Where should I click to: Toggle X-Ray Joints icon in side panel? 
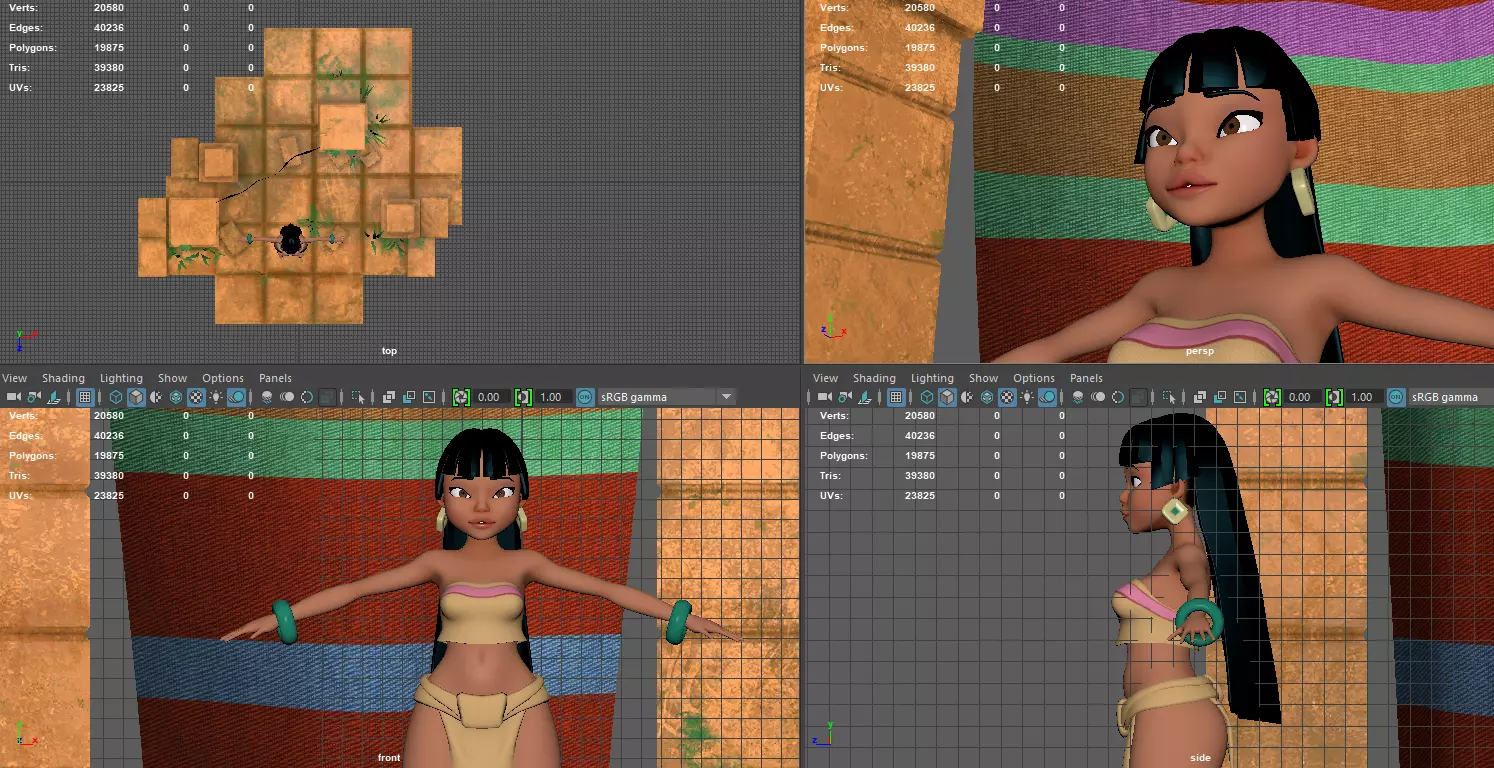coord(1240,397)
